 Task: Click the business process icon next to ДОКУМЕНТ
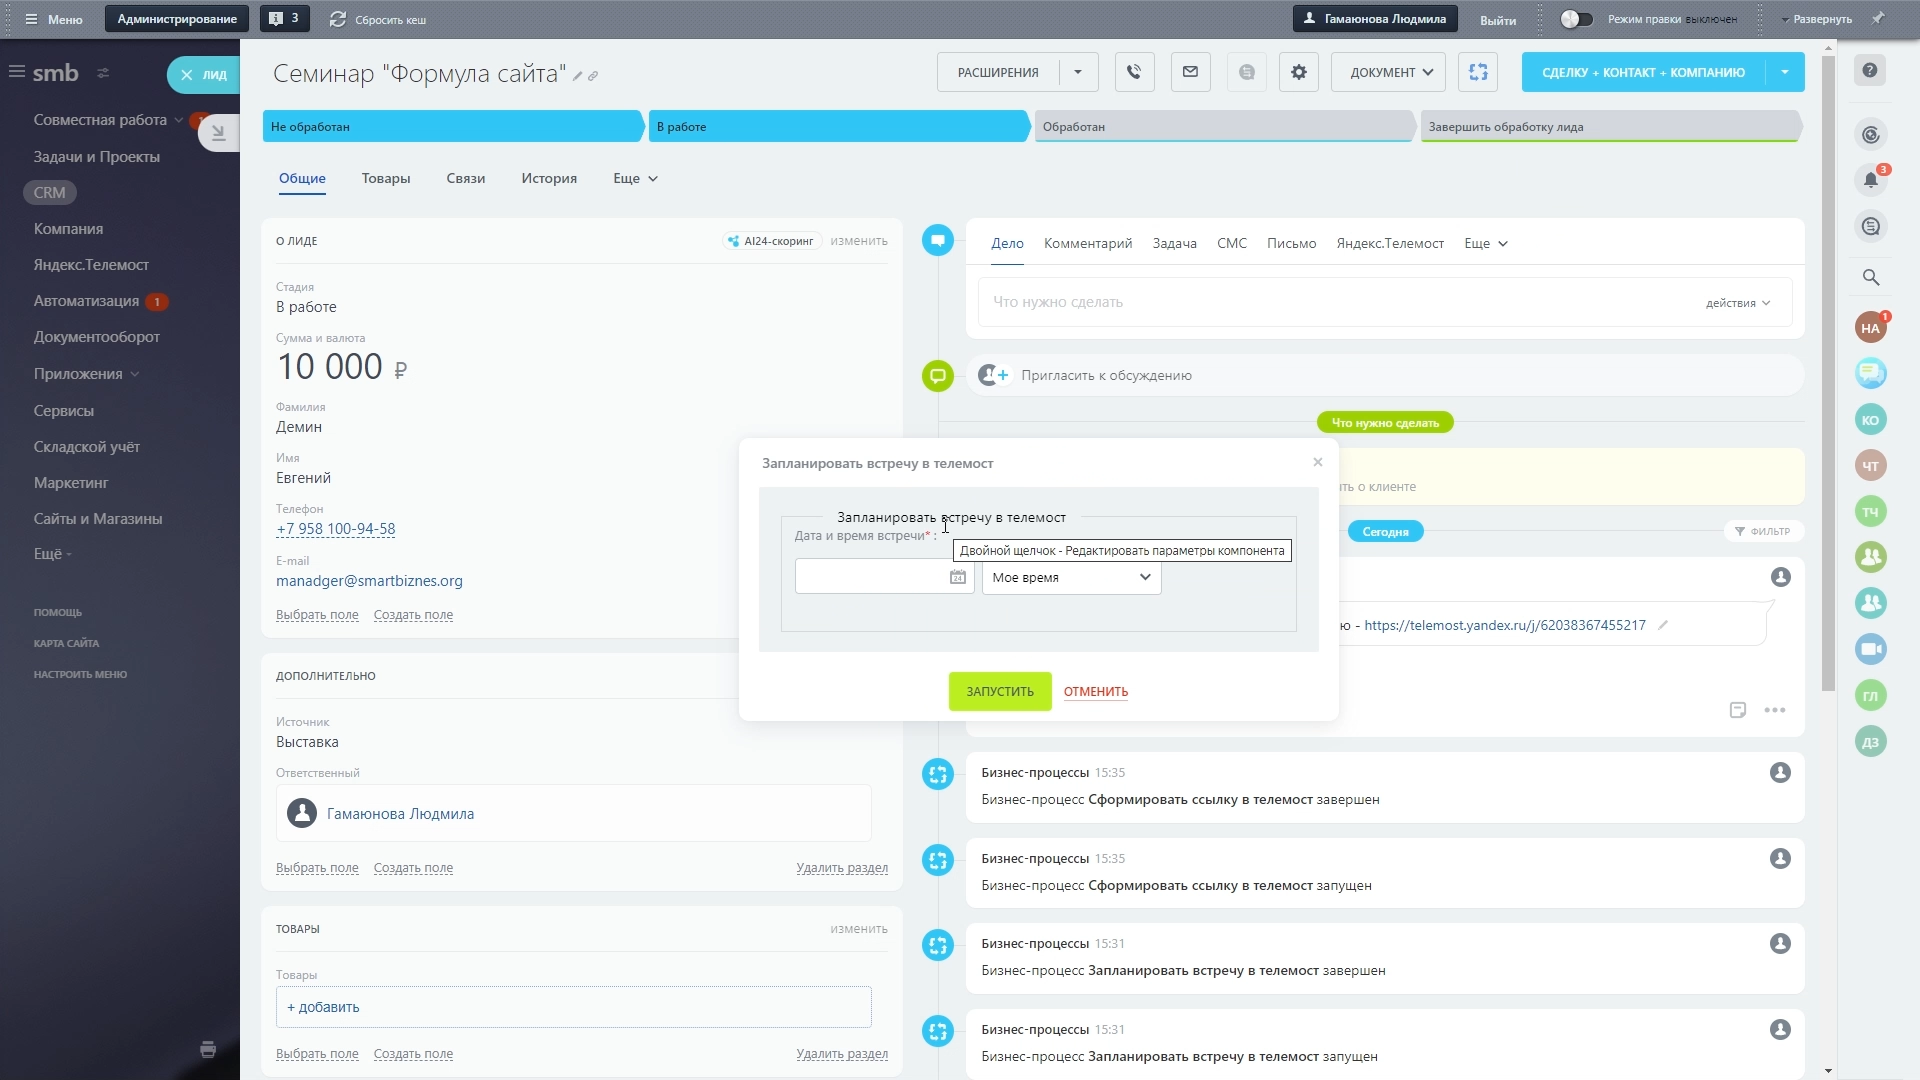pyautogui.click(x=1478, y=72)
